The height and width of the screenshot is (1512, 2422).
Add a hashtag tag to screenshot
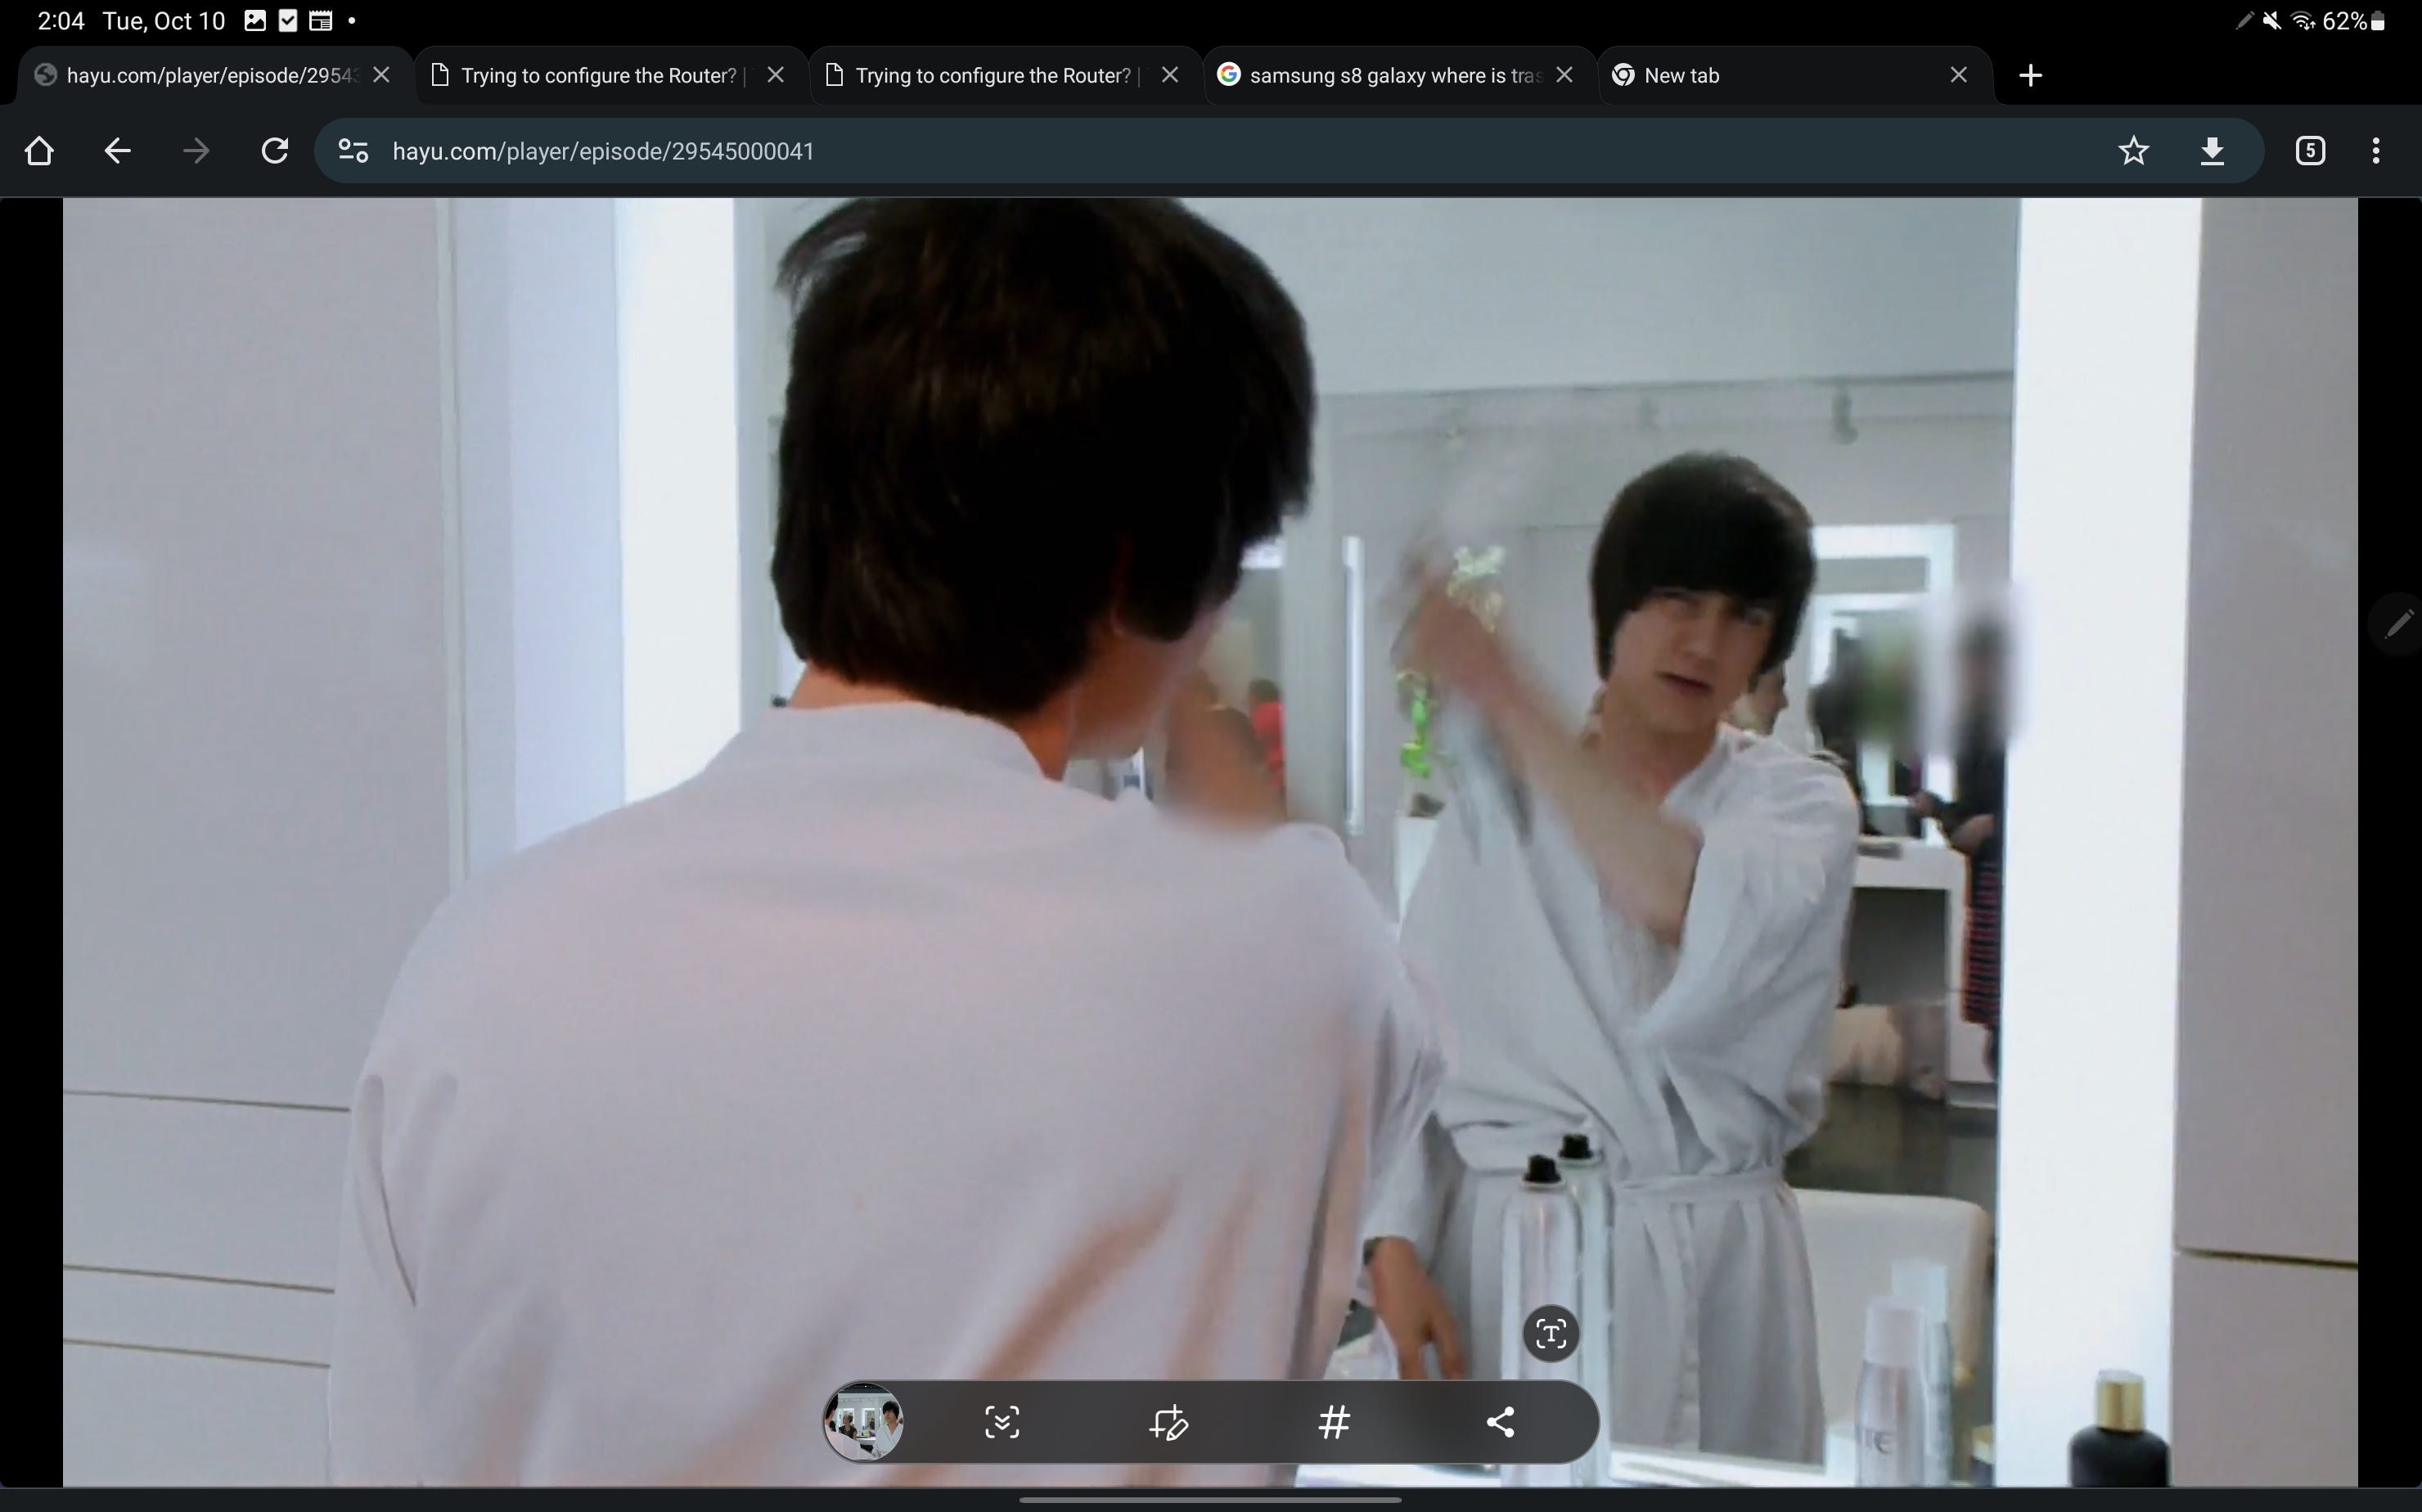pyautogui.click(x=1334, y=1422)
